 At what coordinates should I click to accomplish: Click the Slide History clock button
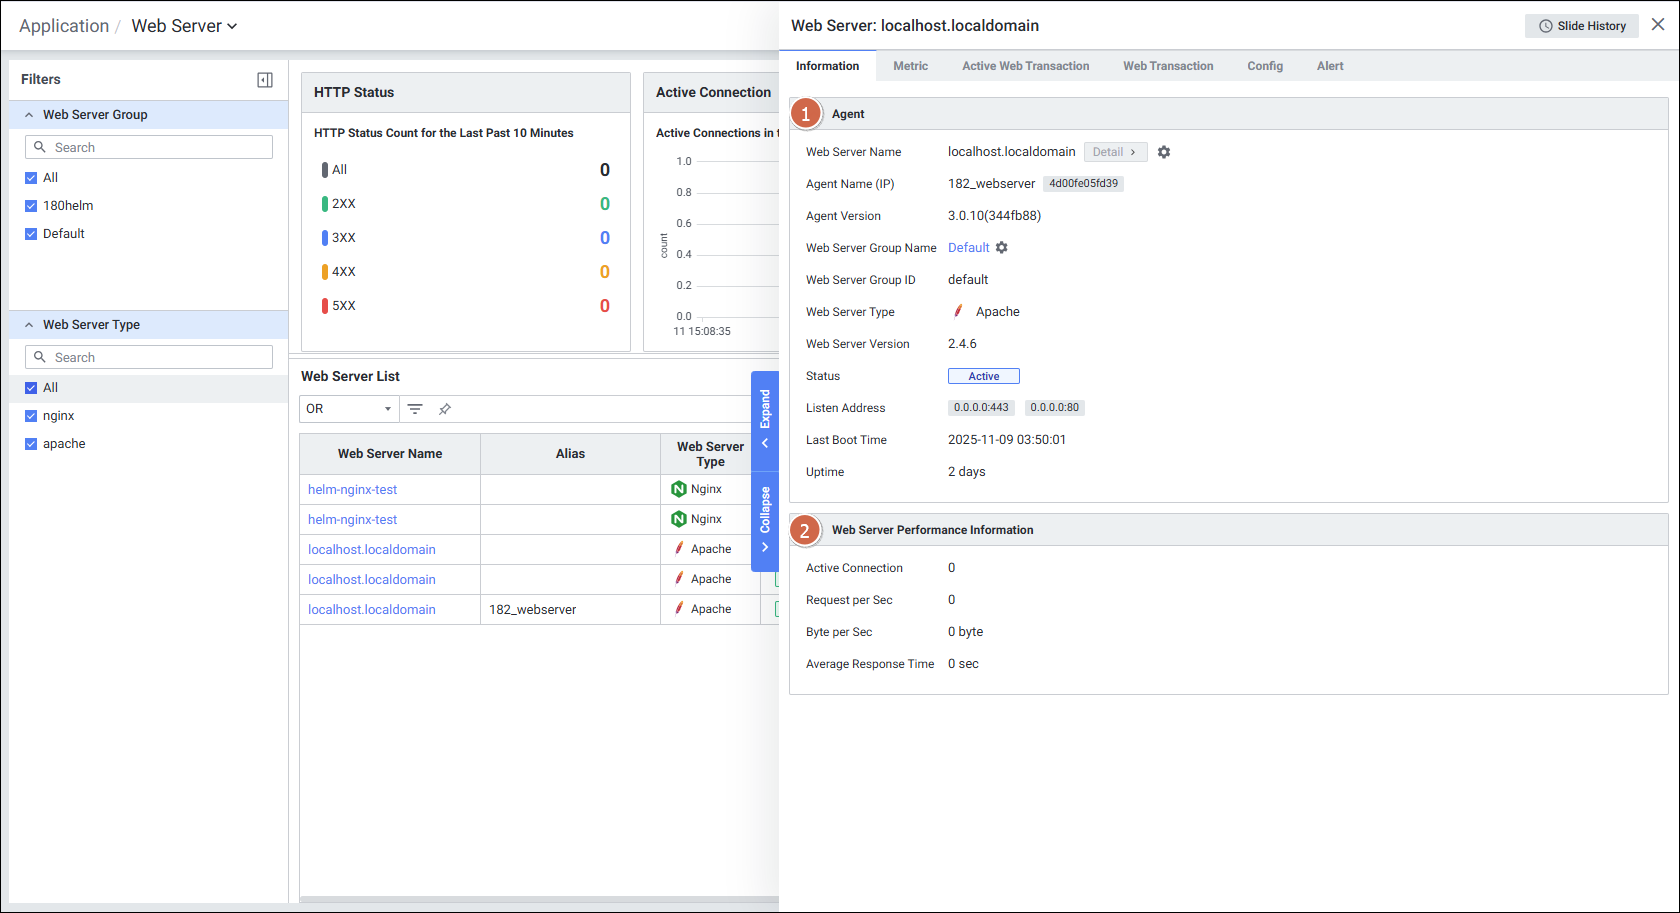(x=1581, y=26)
